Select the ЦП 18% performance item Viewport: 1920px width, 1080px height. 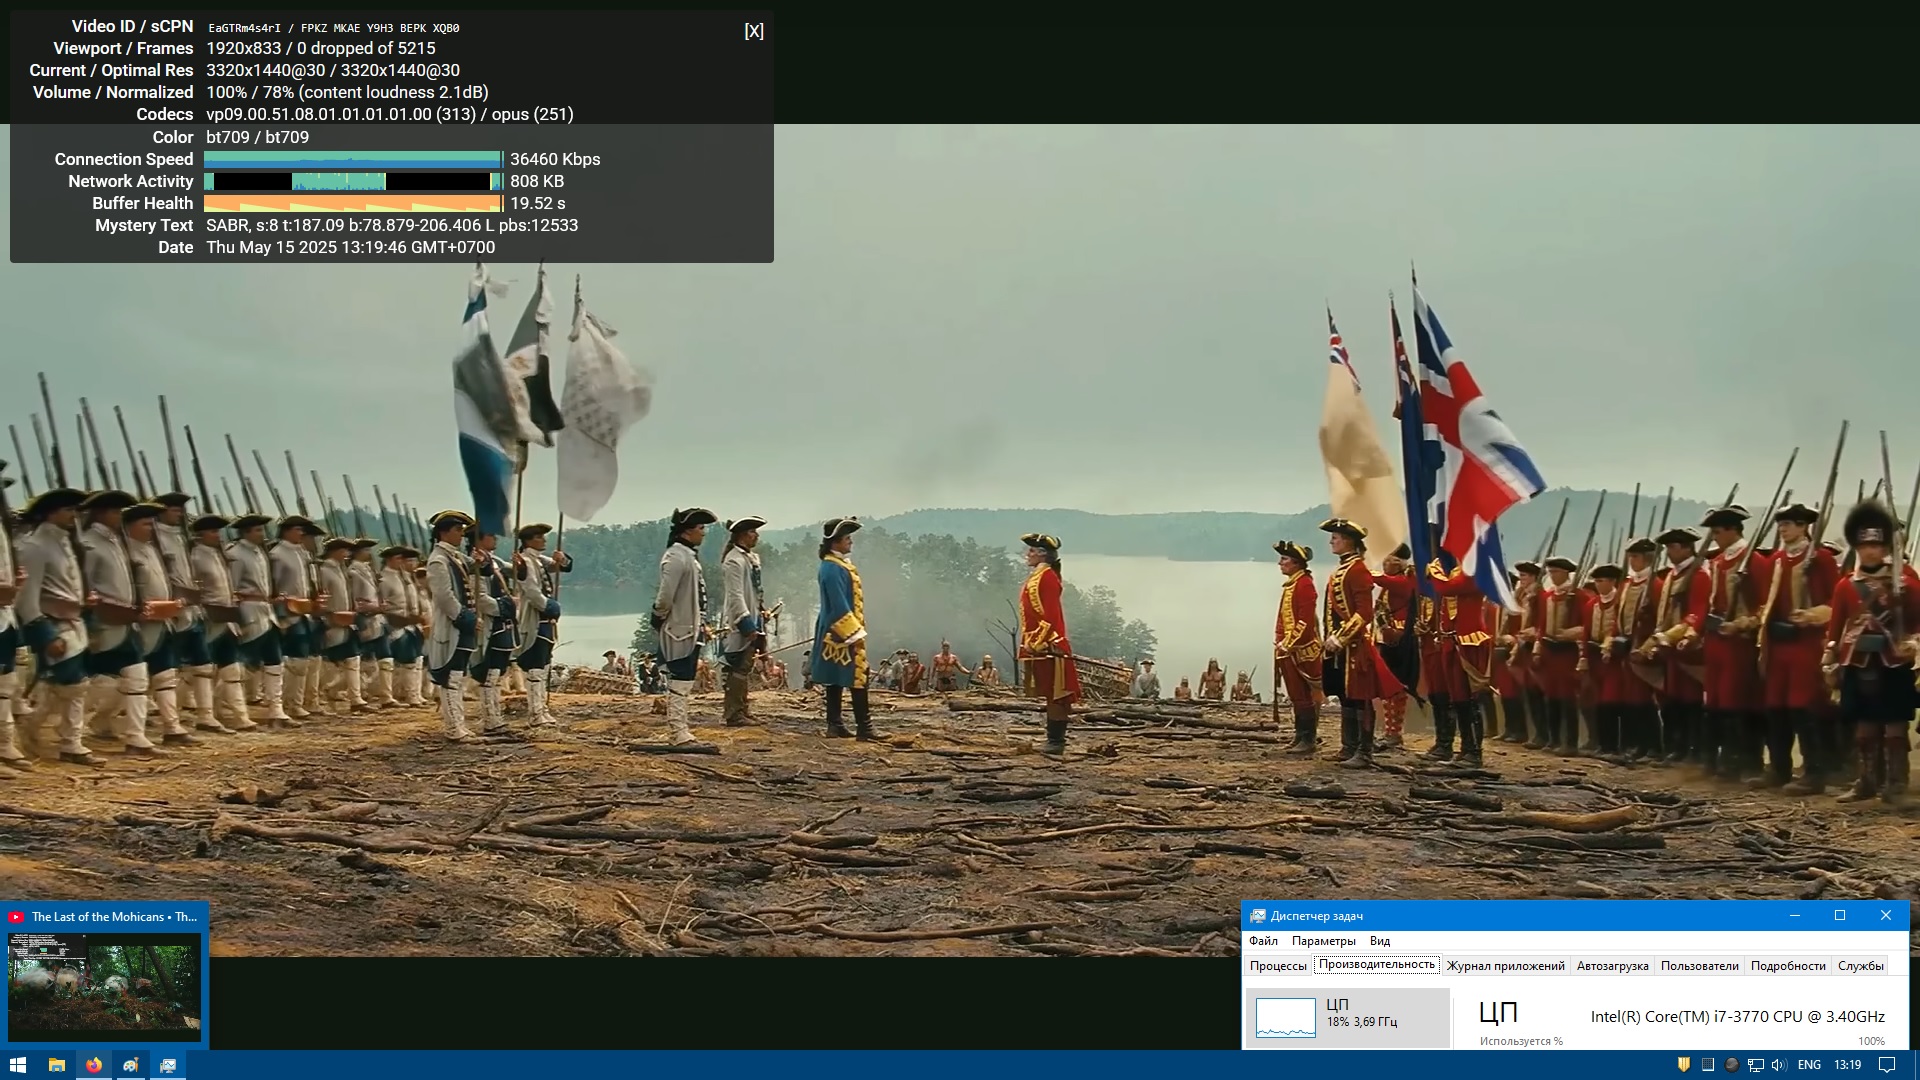(1347, 1018)
